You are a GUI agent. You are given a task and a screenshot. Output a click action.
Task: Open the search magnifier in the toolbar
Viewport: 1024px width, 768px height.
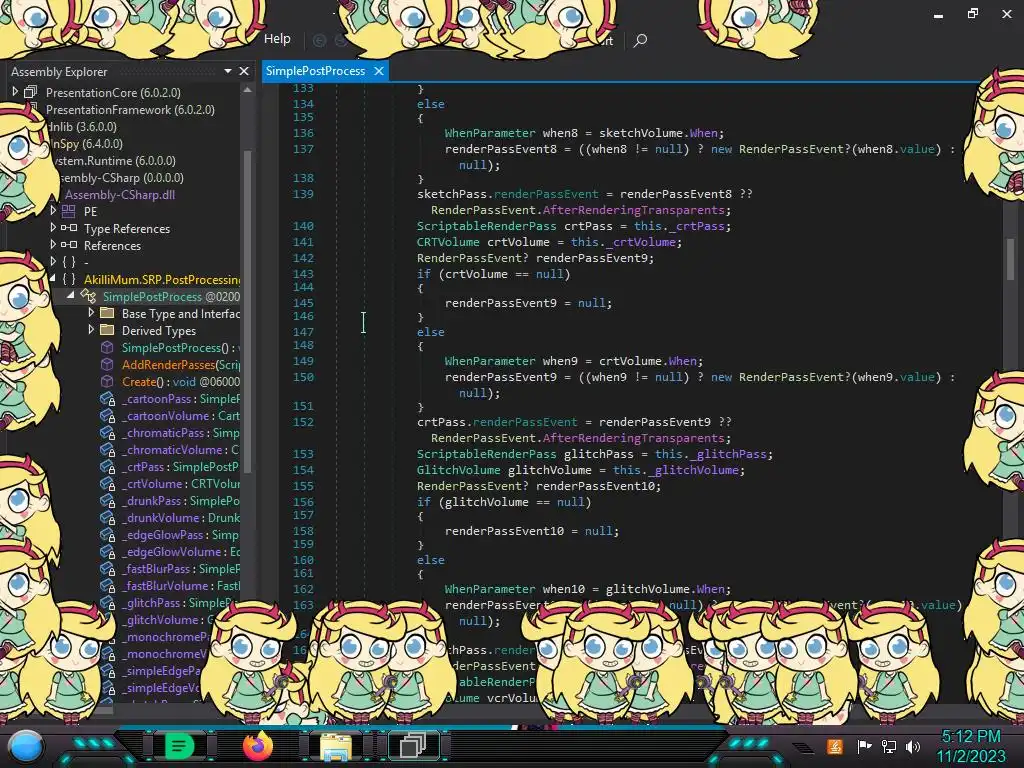coord(640,40)
